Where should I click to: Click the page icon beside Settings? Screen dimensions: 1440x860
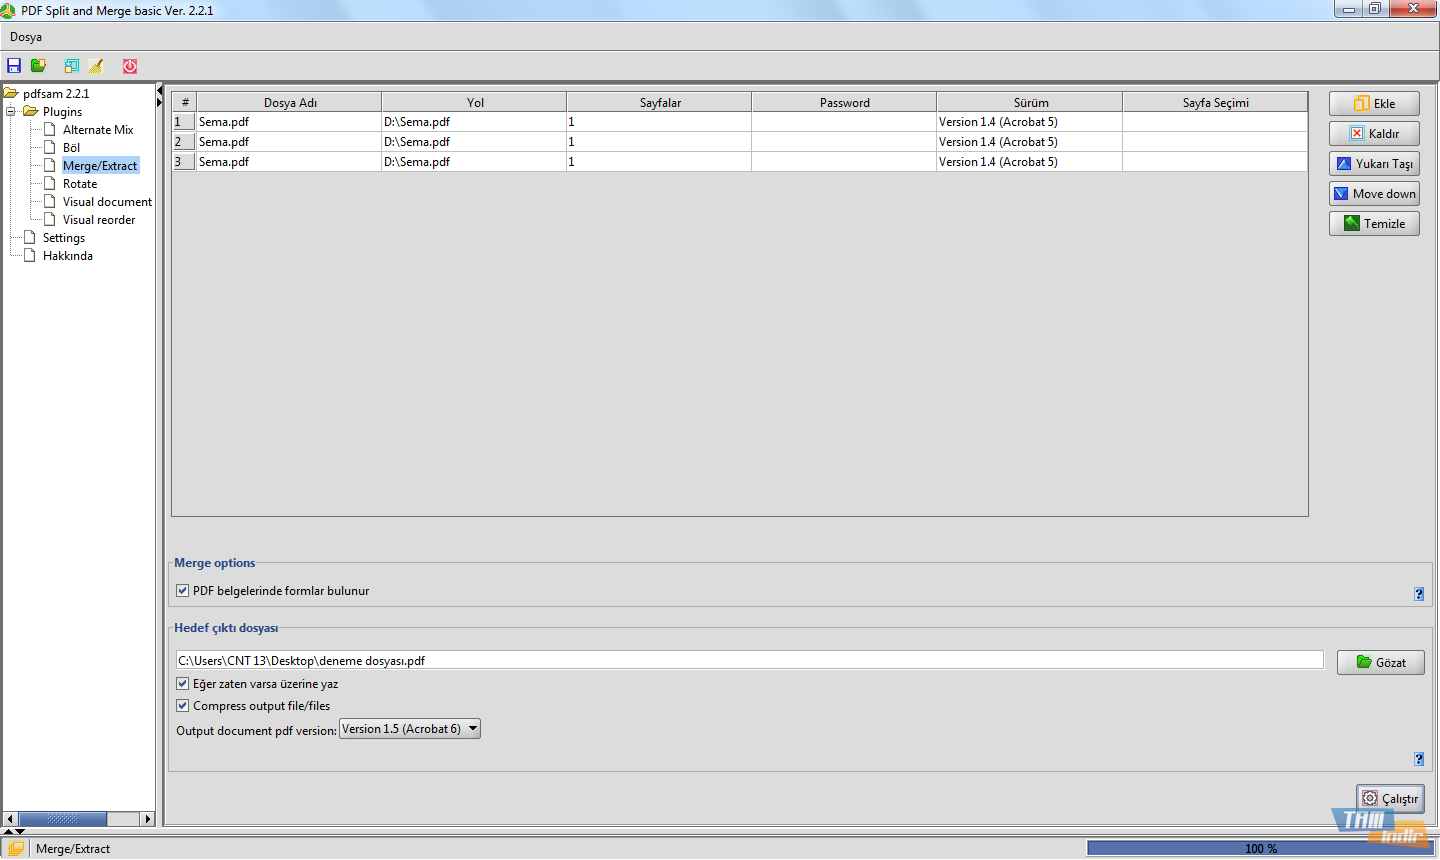(30, 237)
